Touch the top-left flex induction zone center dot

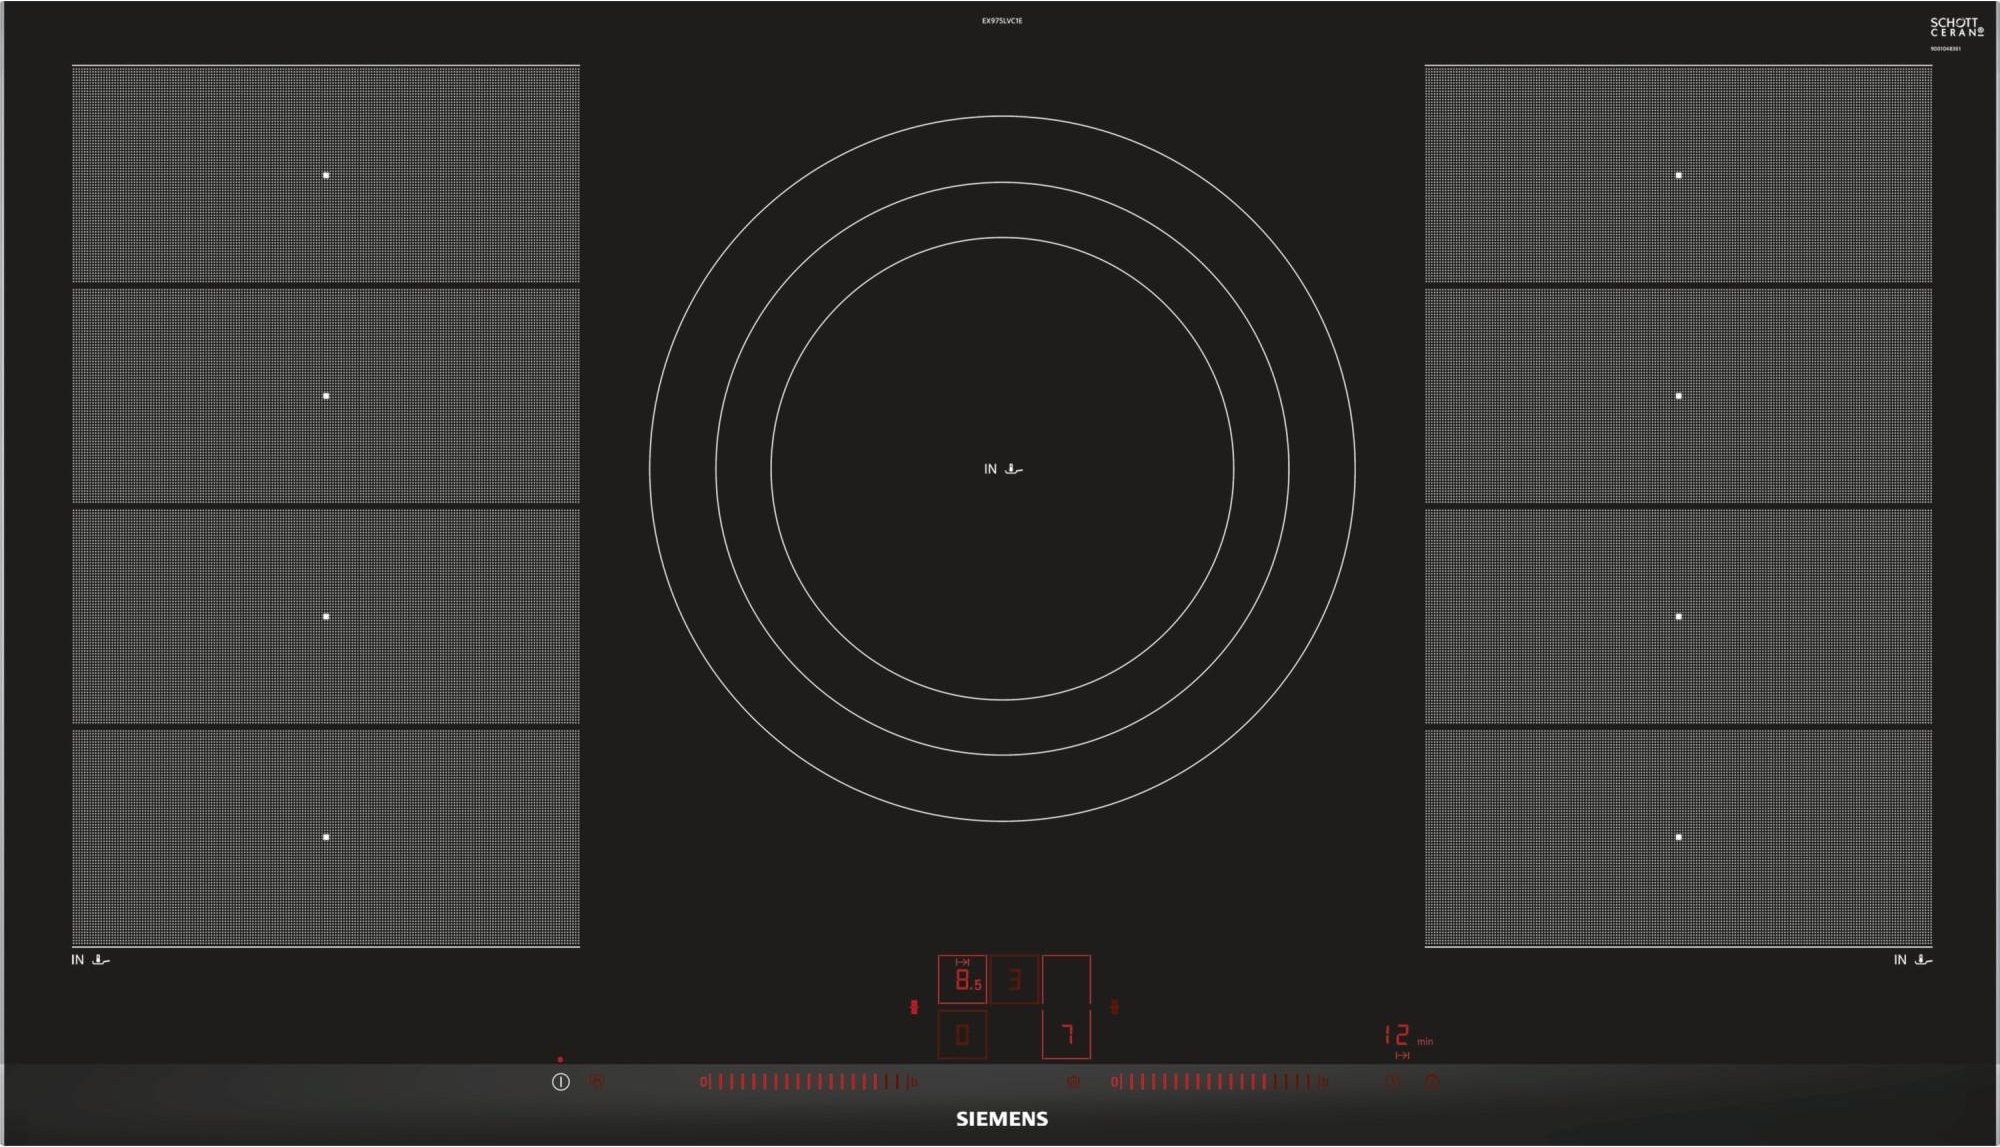tap(326, 175)
